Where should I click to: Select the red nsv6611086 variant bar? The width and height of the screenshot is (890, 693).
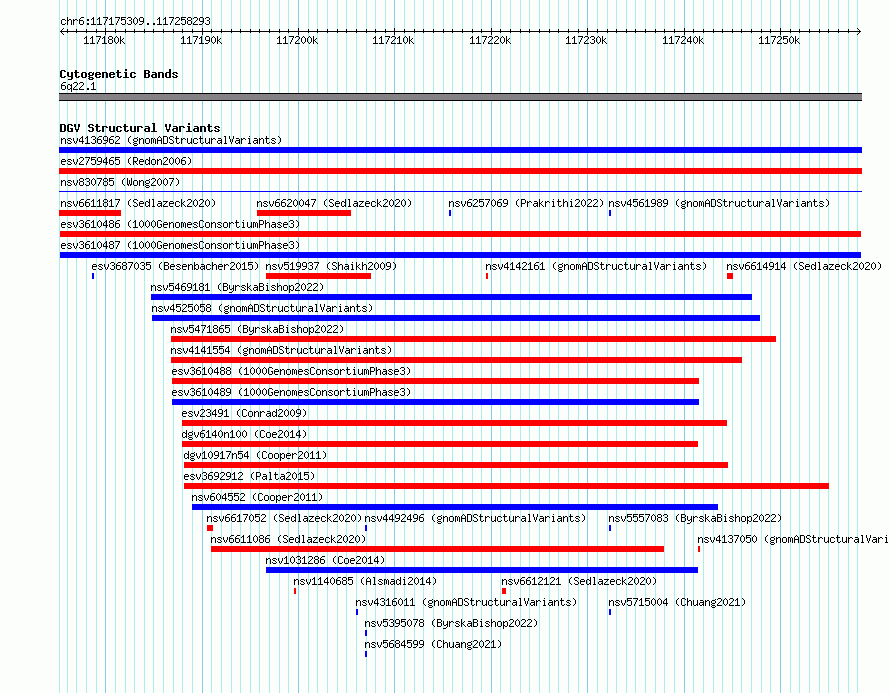437,549
